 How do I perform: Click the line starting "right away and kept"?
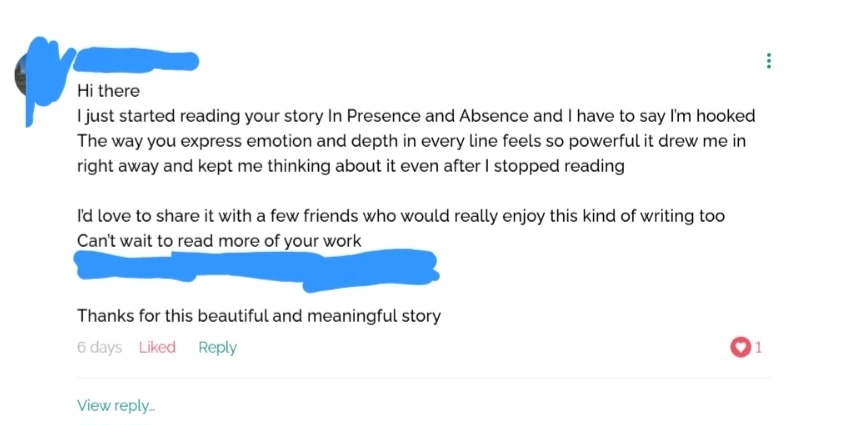click(x=350, y=166)
